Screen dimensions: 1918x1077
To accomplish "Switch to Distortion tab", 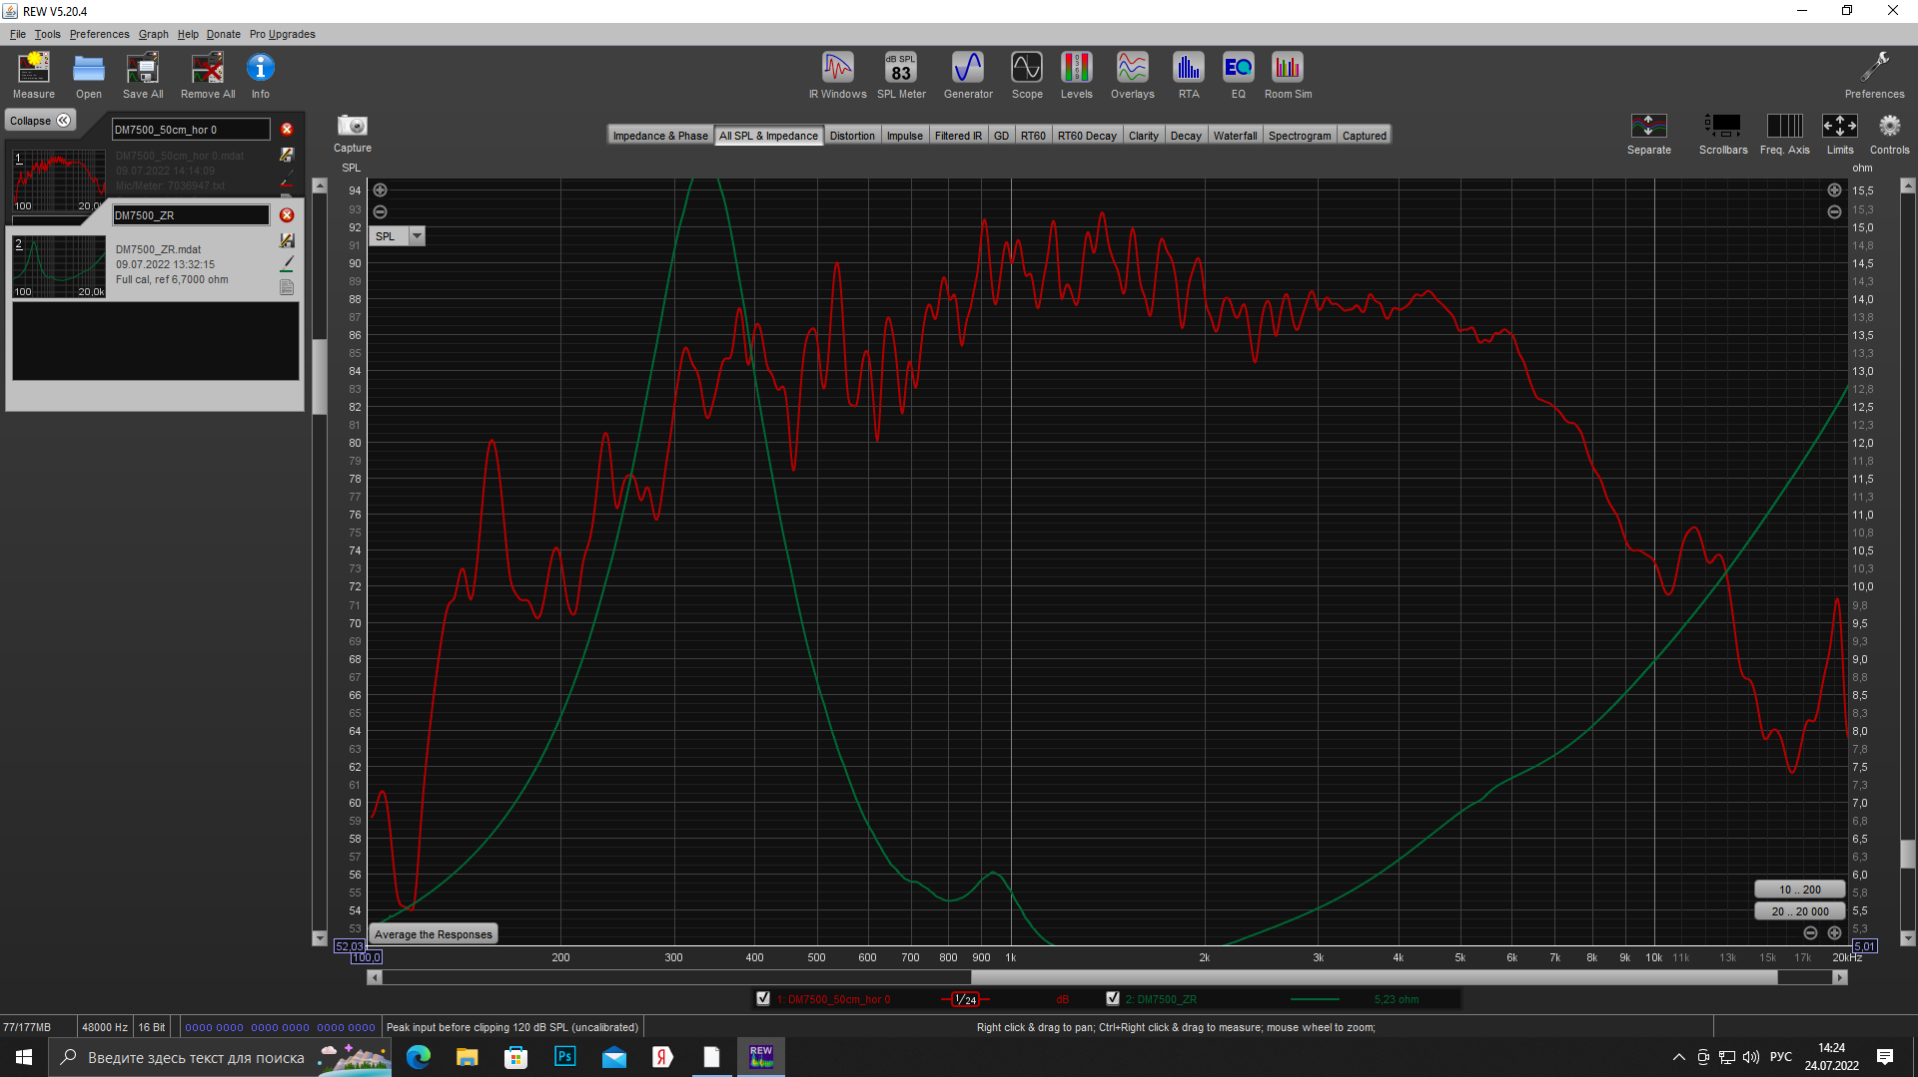I will point(852,135).
